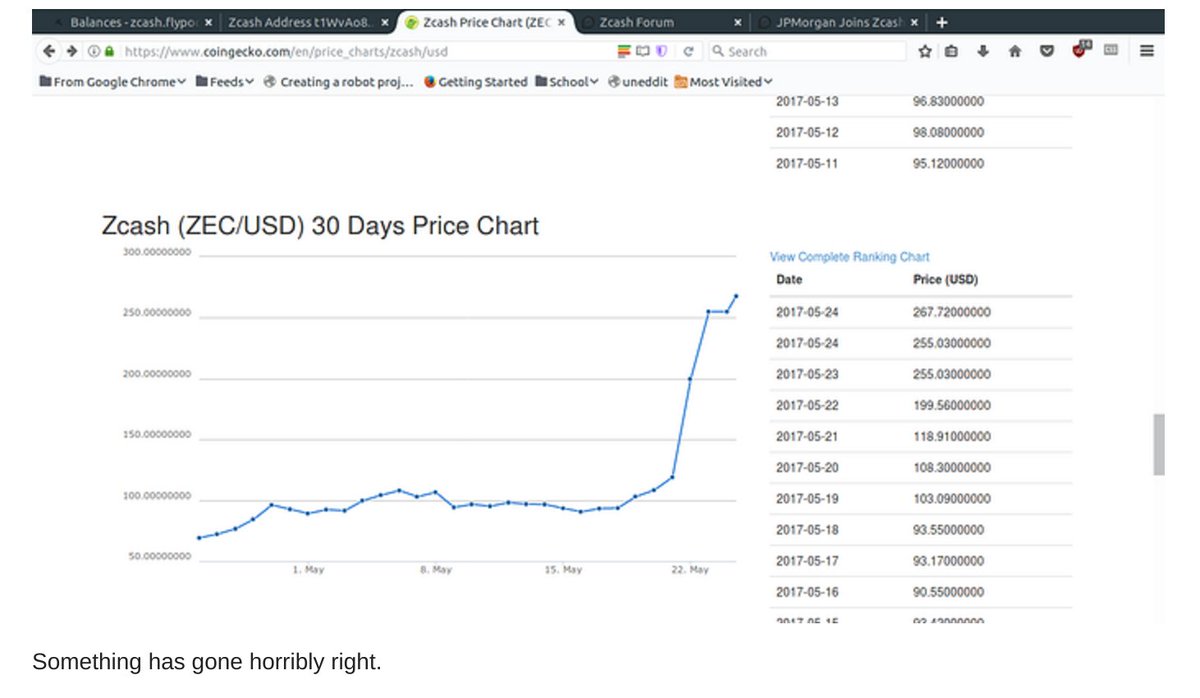1200x698 pixels.
Task: Click the 22. May axis label
Action: [690, 569]
